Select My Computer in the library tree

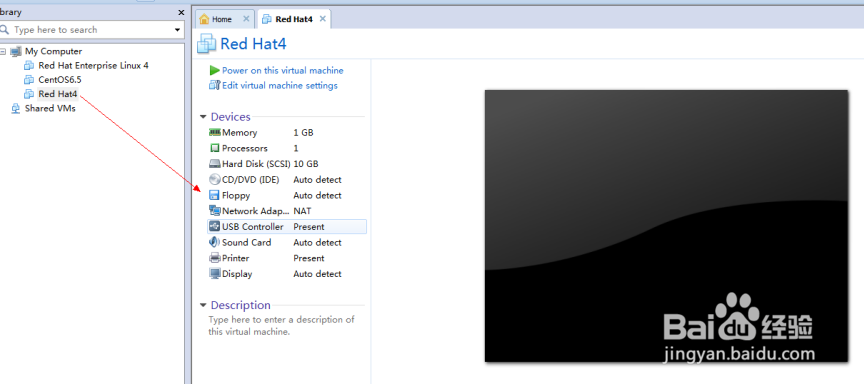click(53, 51)
